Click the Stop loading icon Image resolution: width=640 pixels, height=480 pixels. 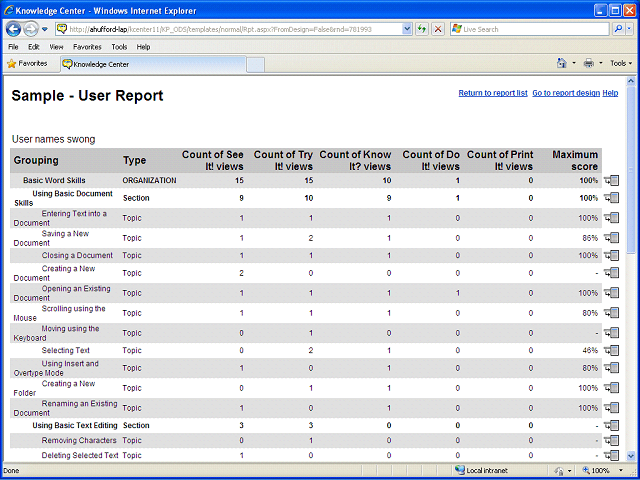pos(438,29)
